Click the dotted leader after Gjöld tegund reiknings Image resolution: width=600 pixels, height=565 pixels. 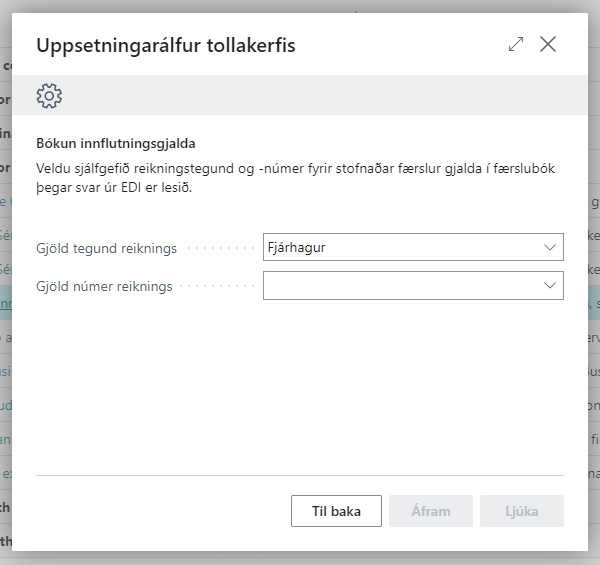[220, 248]
